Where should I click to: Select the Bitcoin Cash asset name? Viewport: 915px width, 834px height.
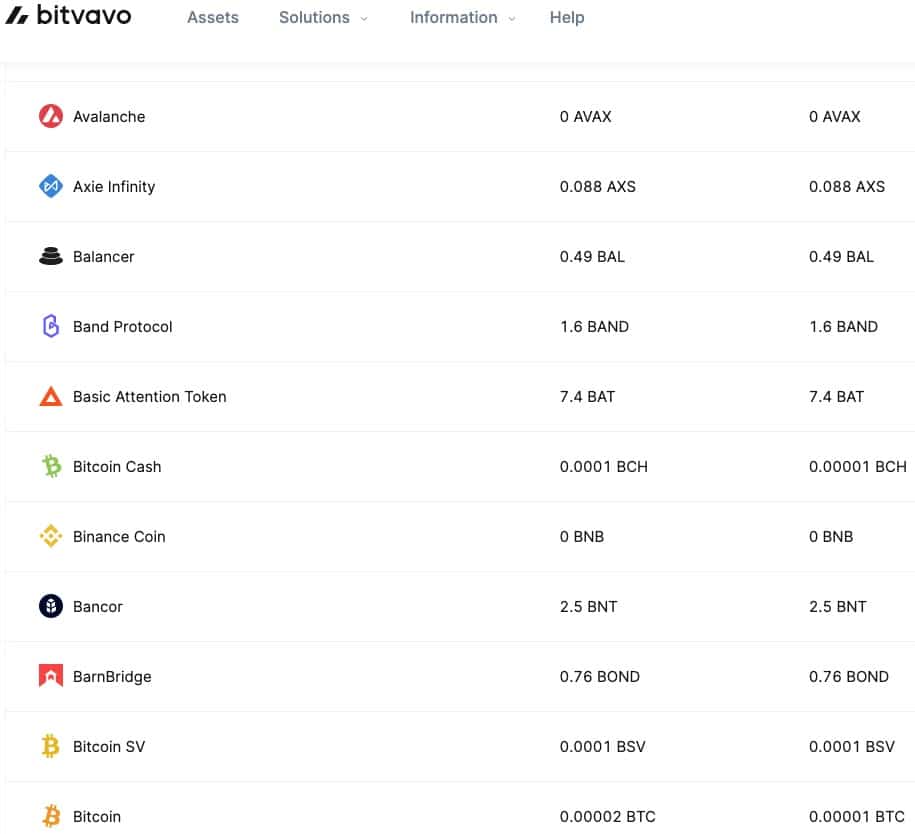click(x=117, y=467)
